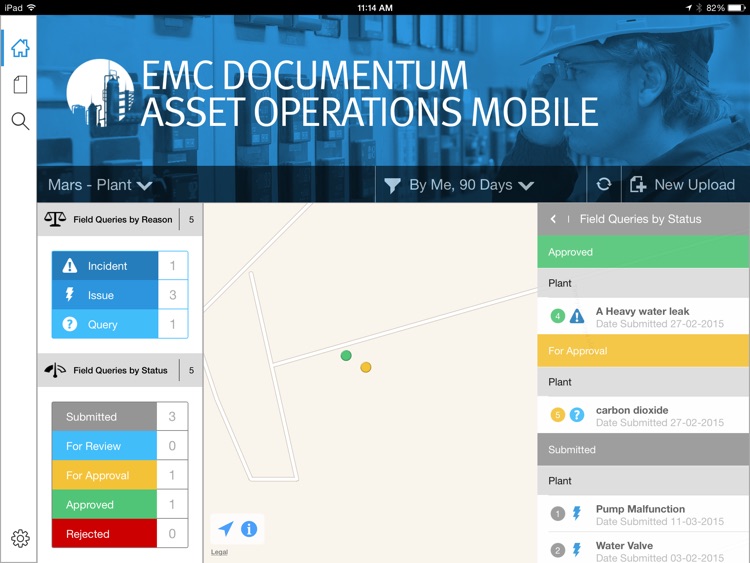Tap Field Queries by Status left header
The image size is (750, 563).
pos(120,370)
